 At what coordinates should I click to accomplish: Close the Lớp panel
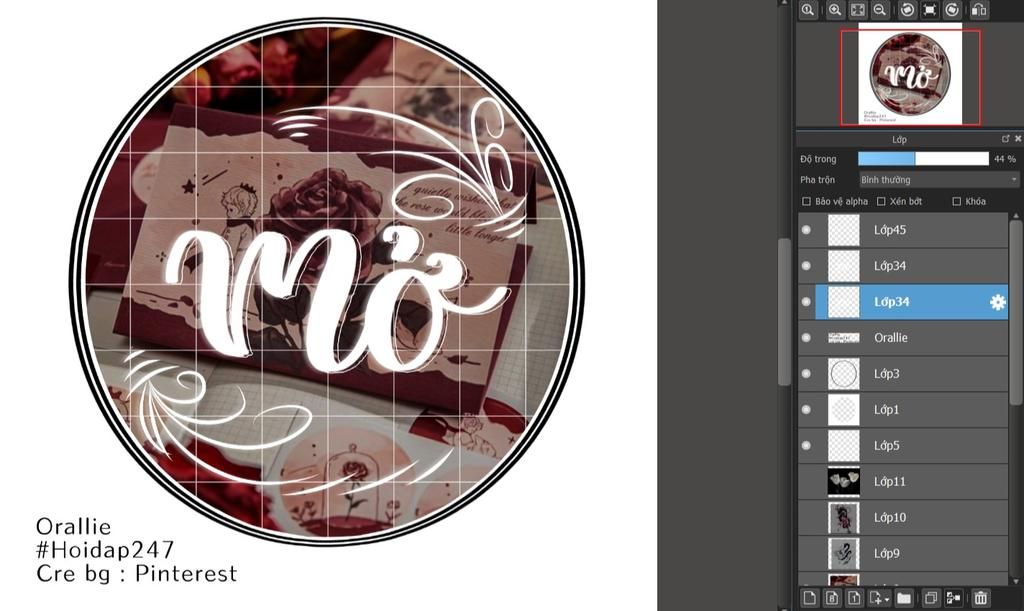click(x=1017, y=138)
